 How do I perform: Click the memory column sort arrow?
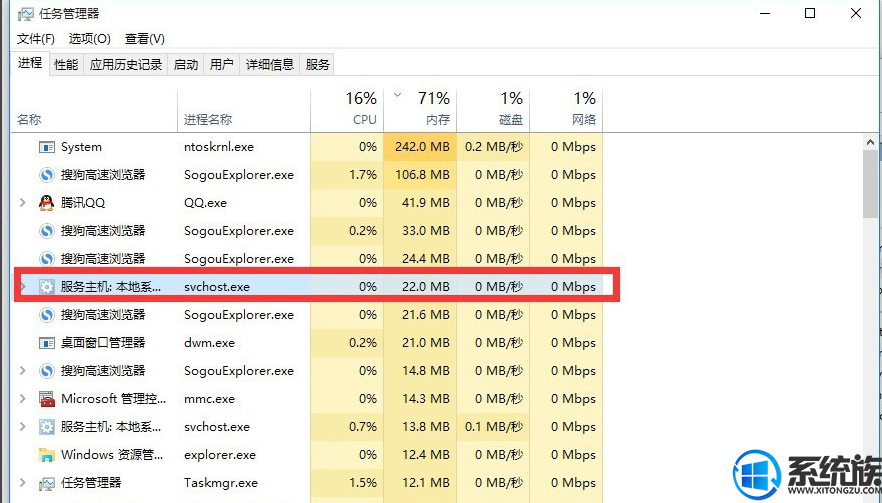[398, 95]
